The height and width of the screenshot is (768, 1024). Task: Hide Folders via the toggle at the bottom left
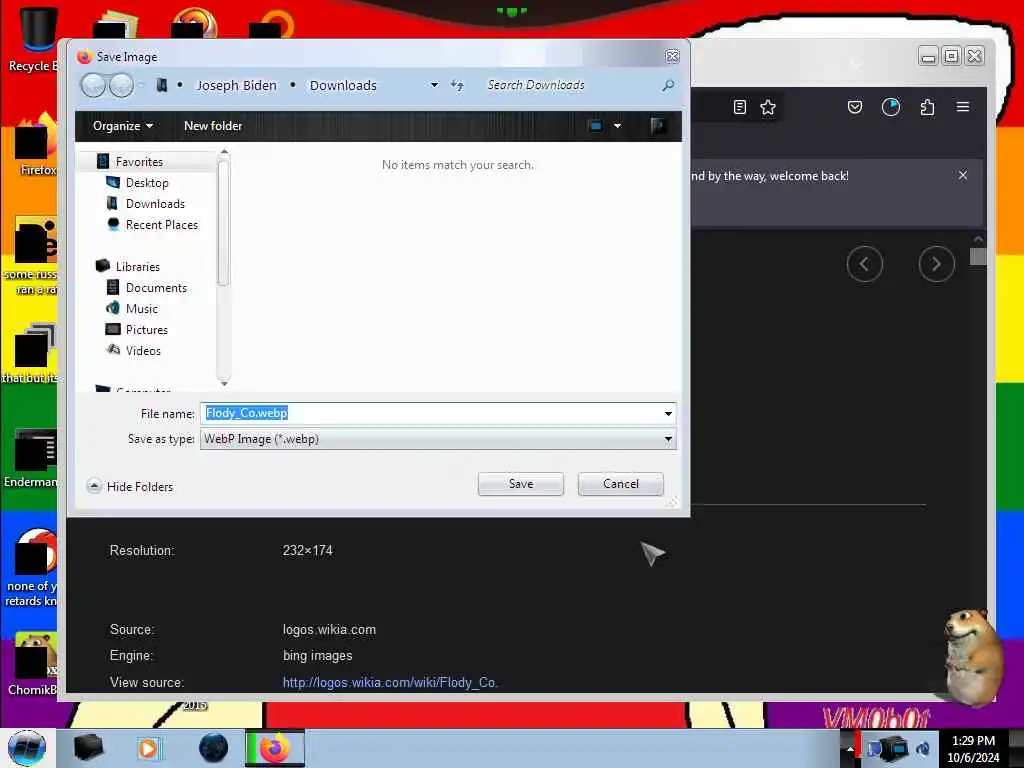[130, 487]
